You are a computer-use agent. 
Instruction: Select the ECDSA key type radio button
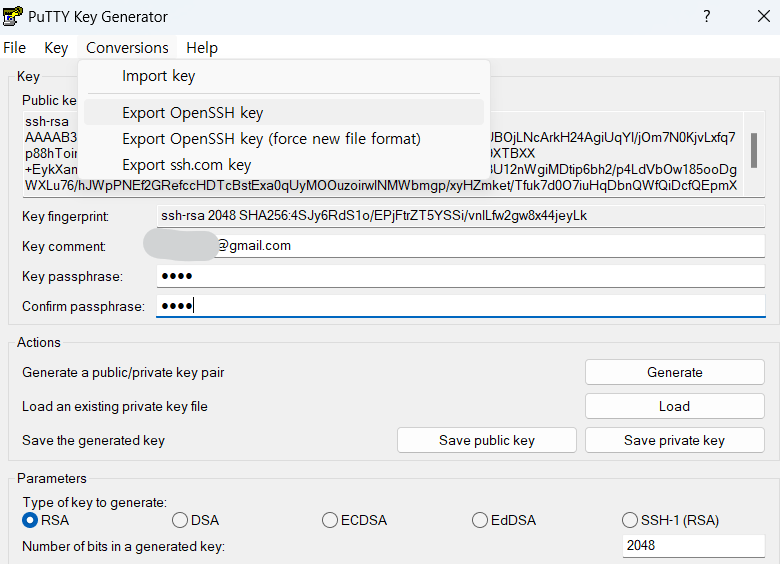pyautogui.click(x=329, y=520)
